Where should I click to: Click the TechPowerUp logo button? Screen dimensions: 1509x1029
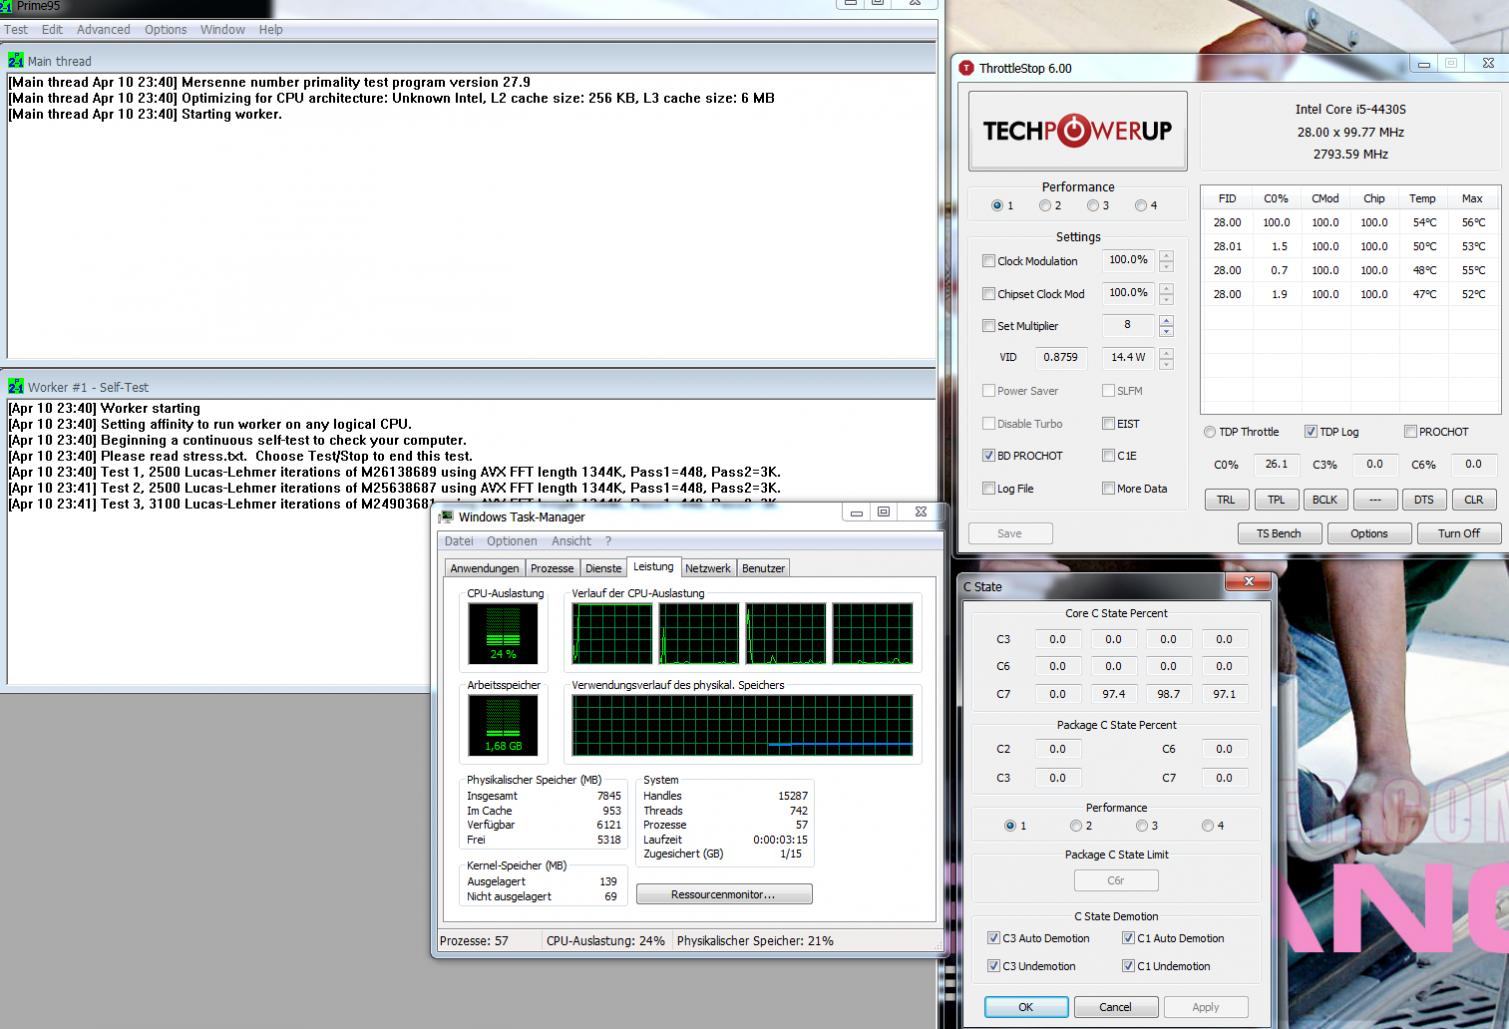(x=1077, y=131)
